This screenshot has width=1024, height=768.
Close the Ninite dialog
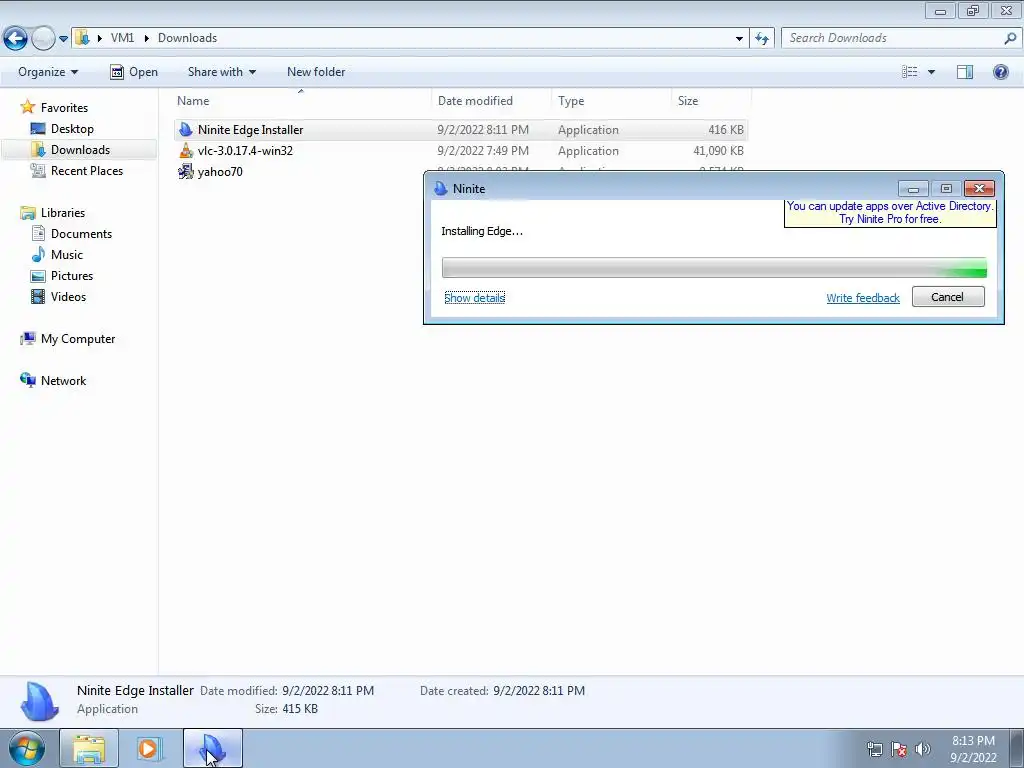979,189
